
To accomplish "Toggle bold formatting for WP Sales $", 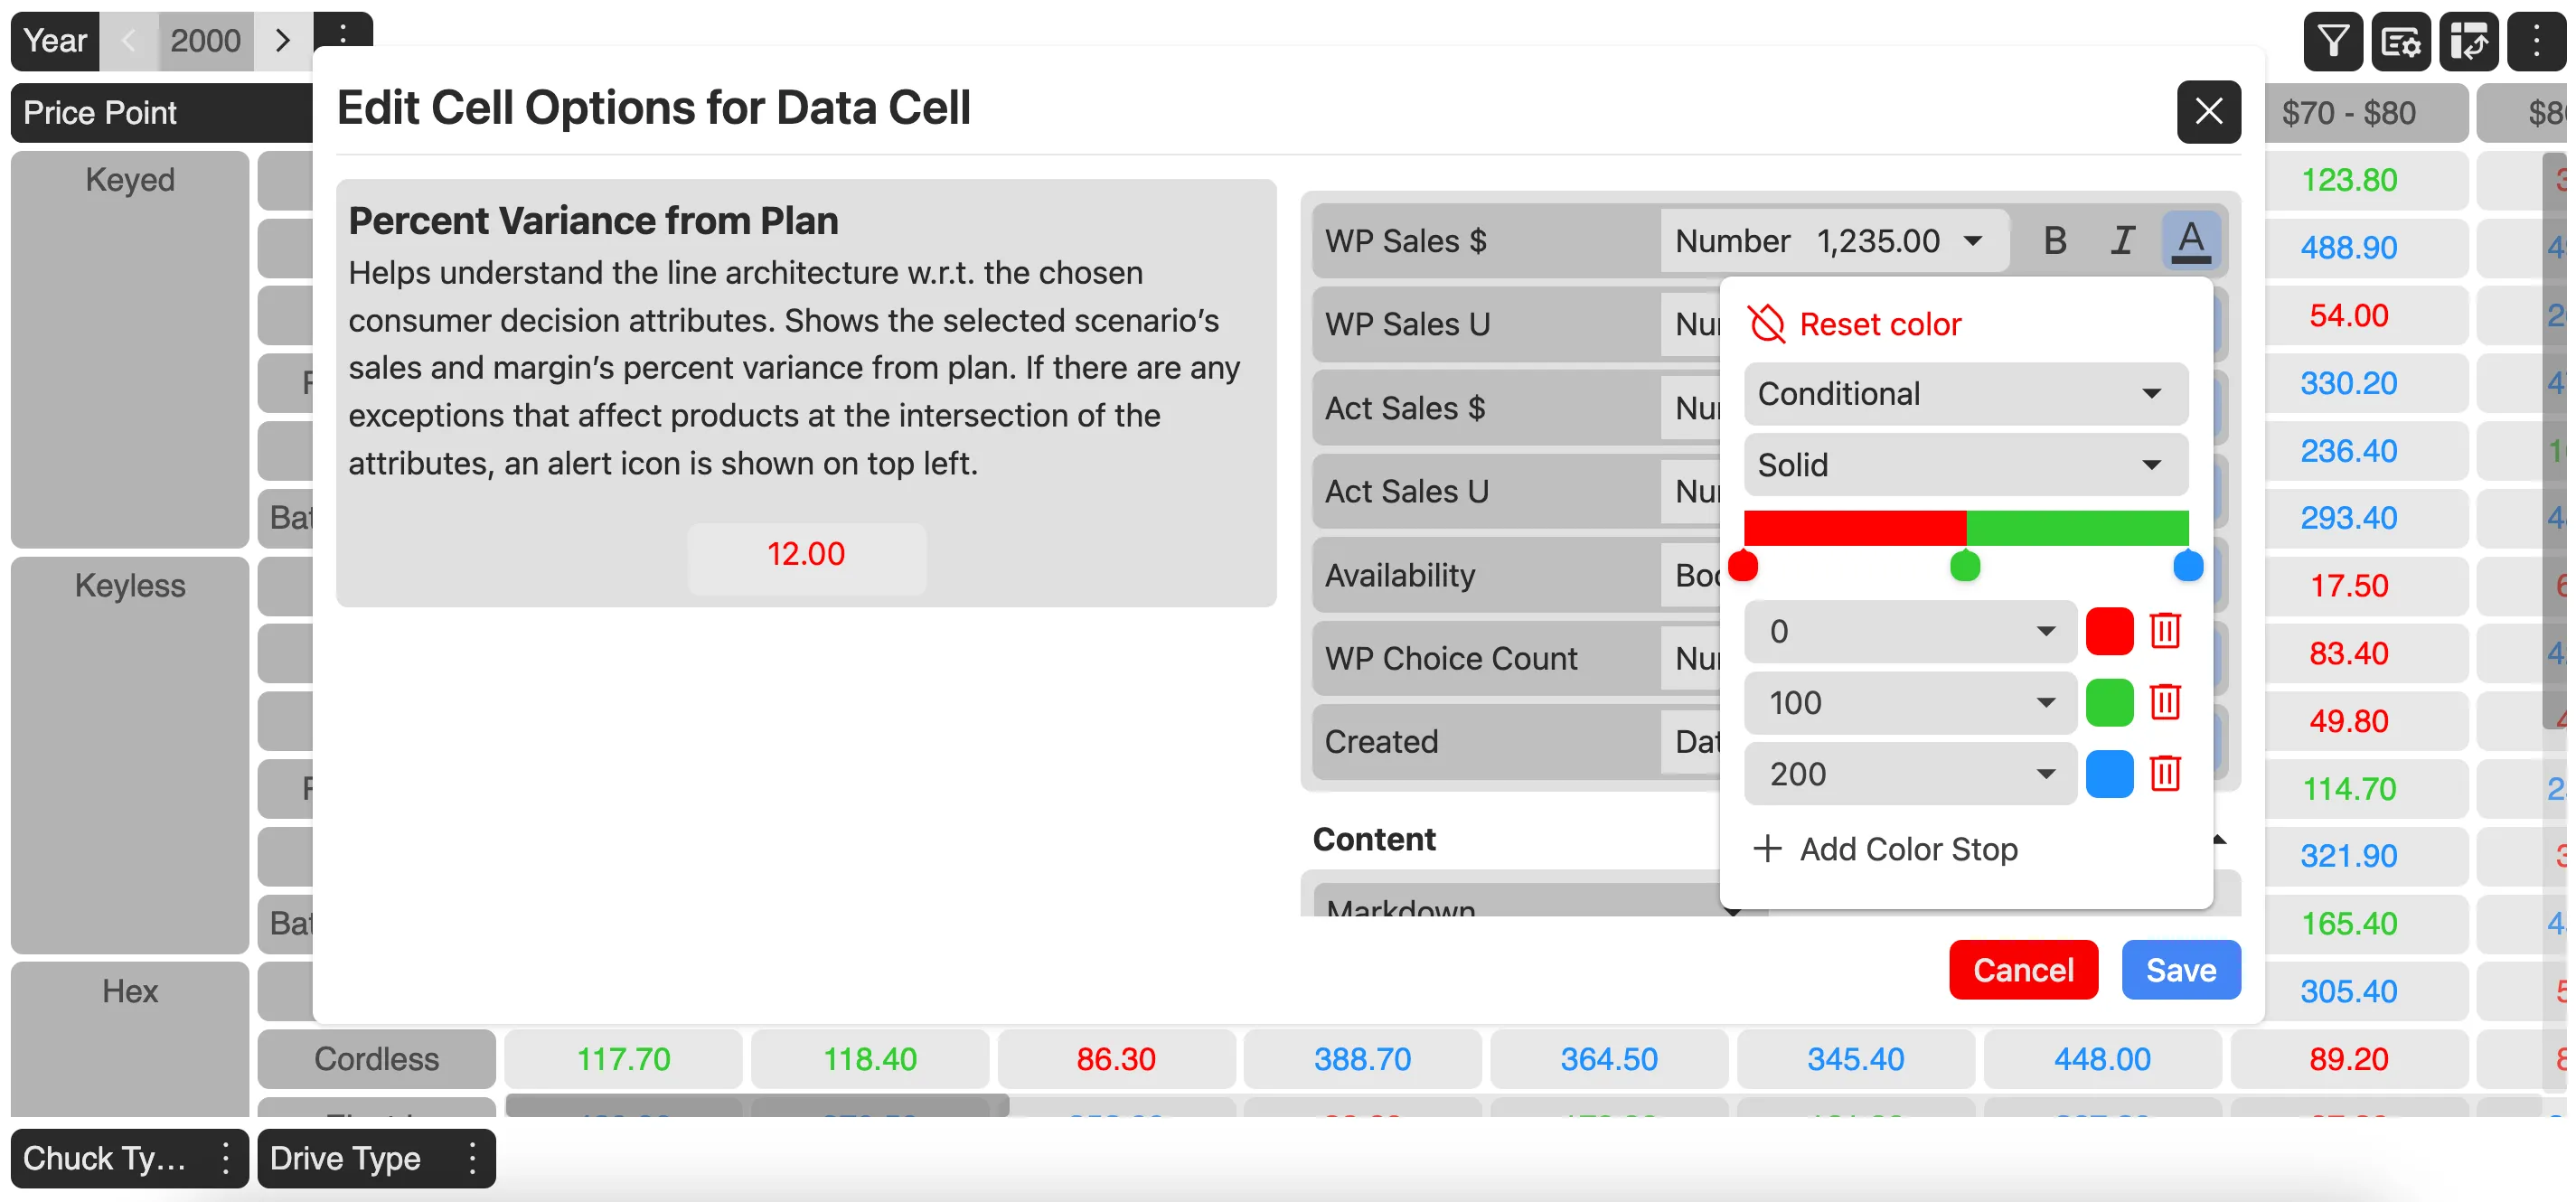I will 2055,240.
